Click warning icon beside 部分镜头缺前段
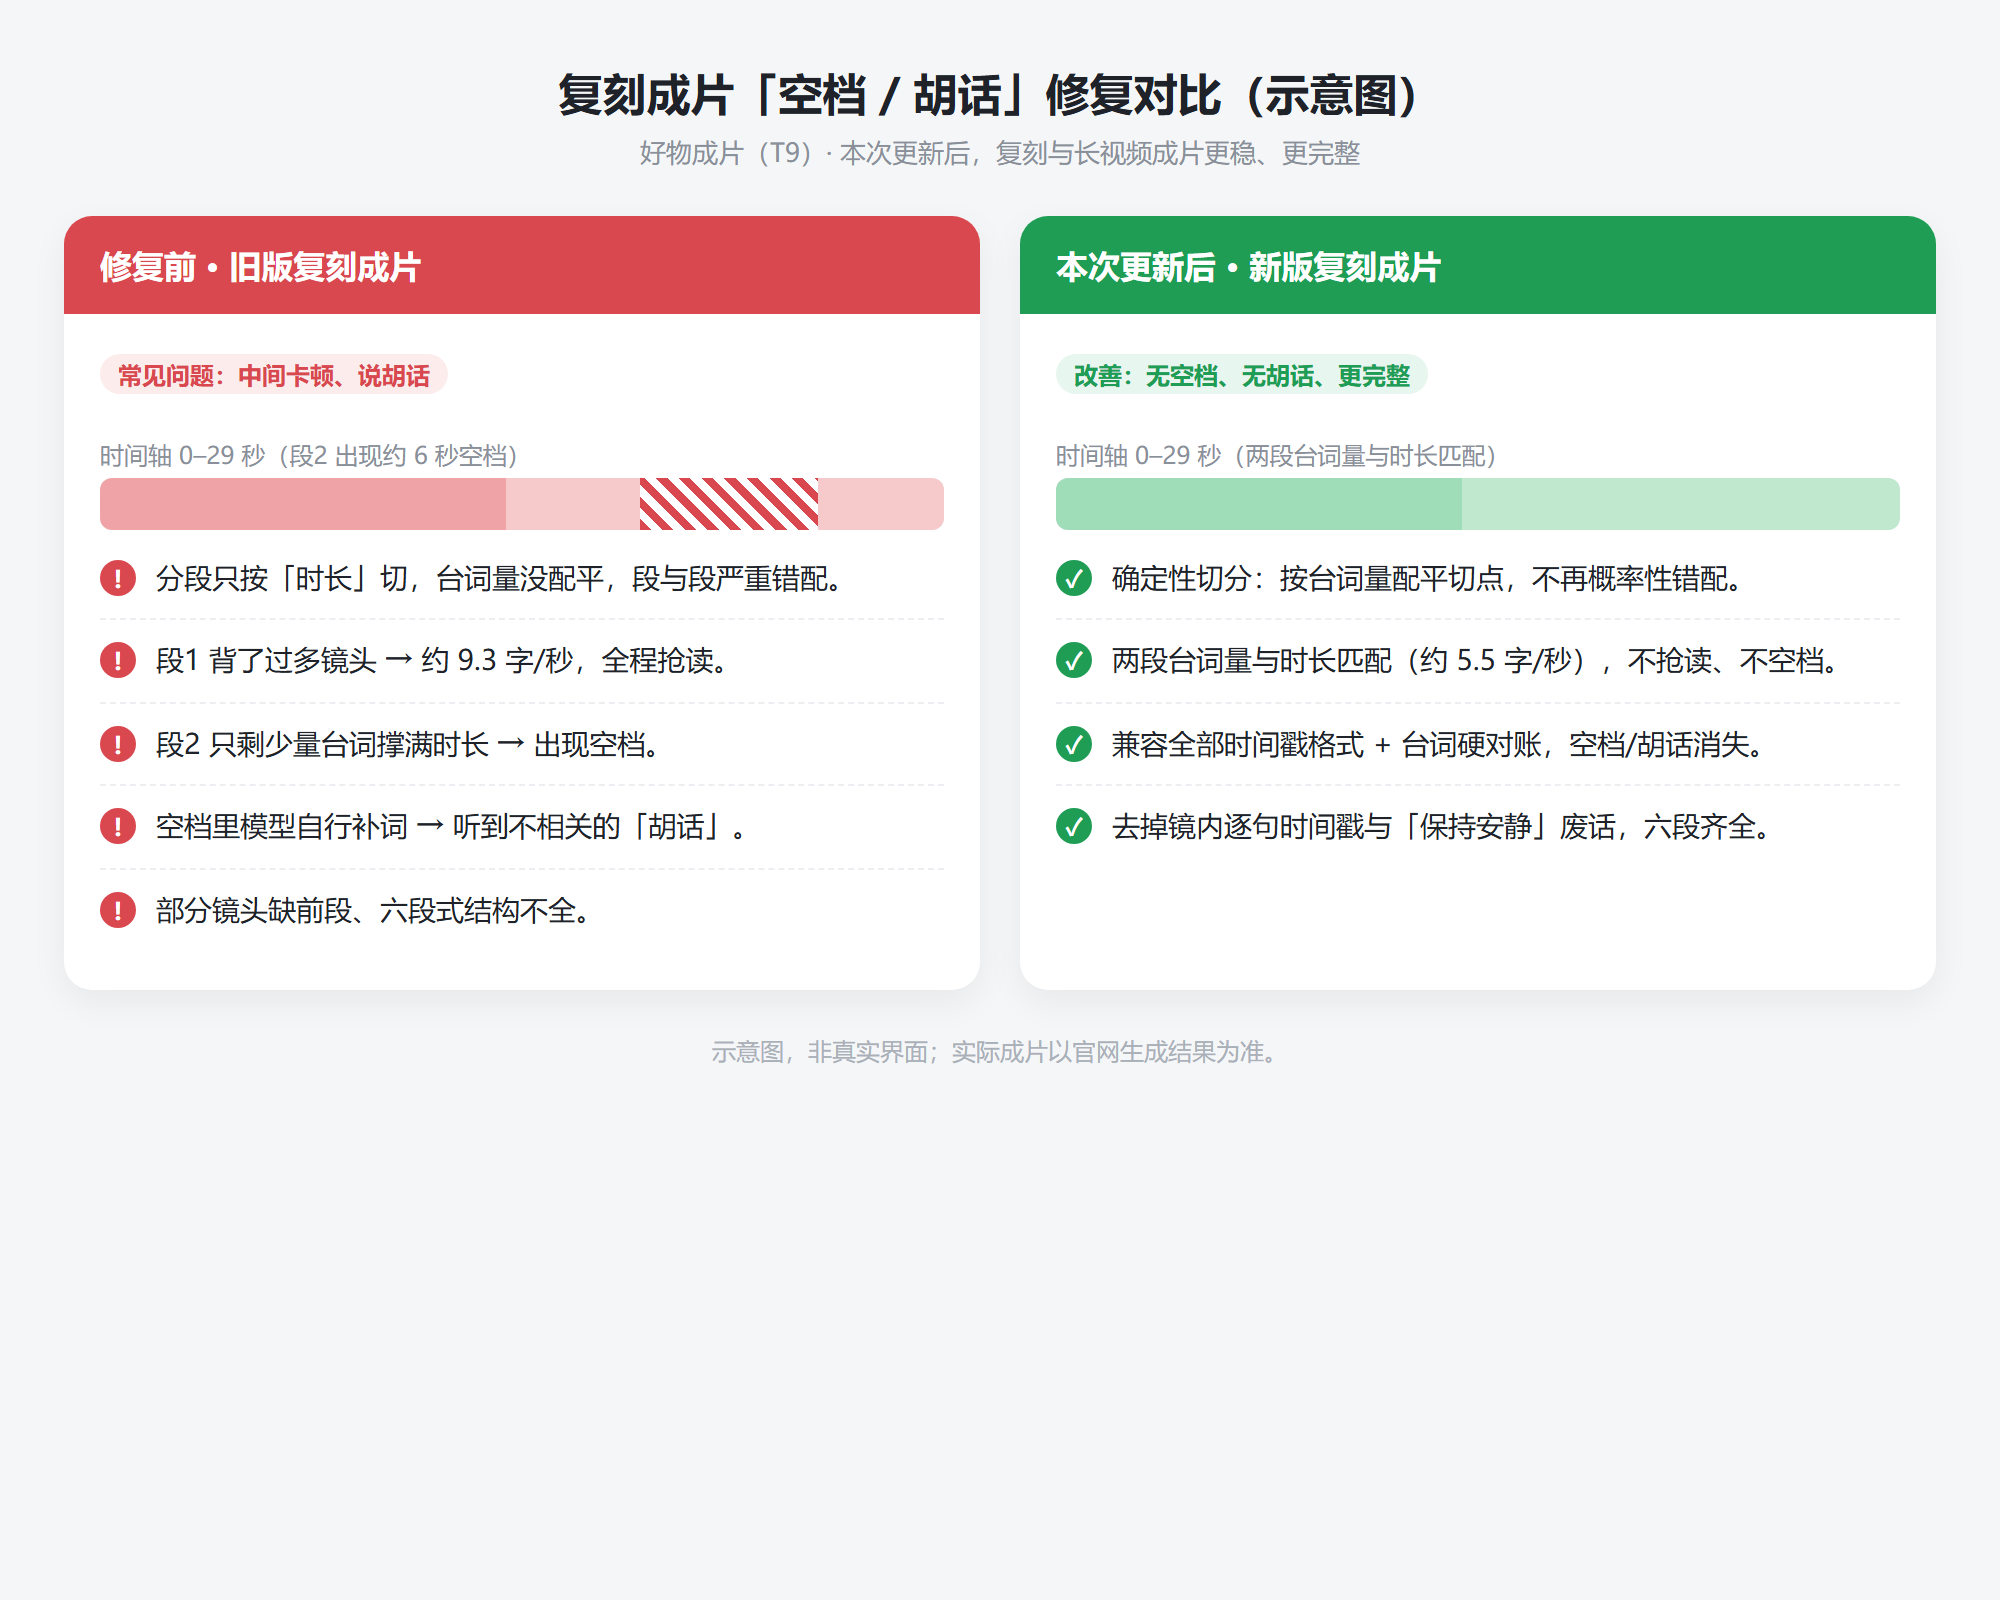Screen dimensions: 2000x1600 [x=118, y=910]
